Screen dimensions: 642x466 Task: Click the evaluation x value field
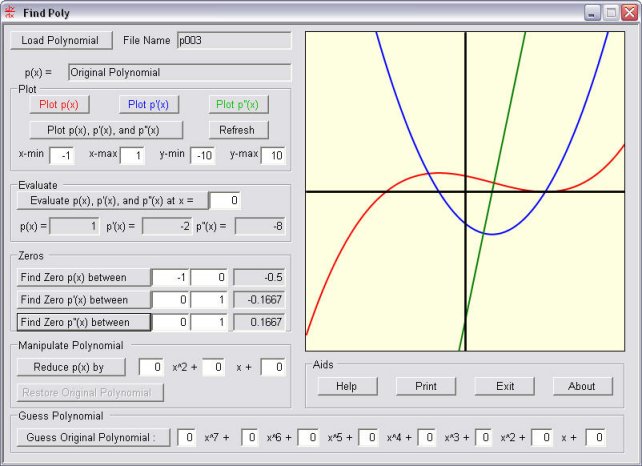[x=225, y=201]
